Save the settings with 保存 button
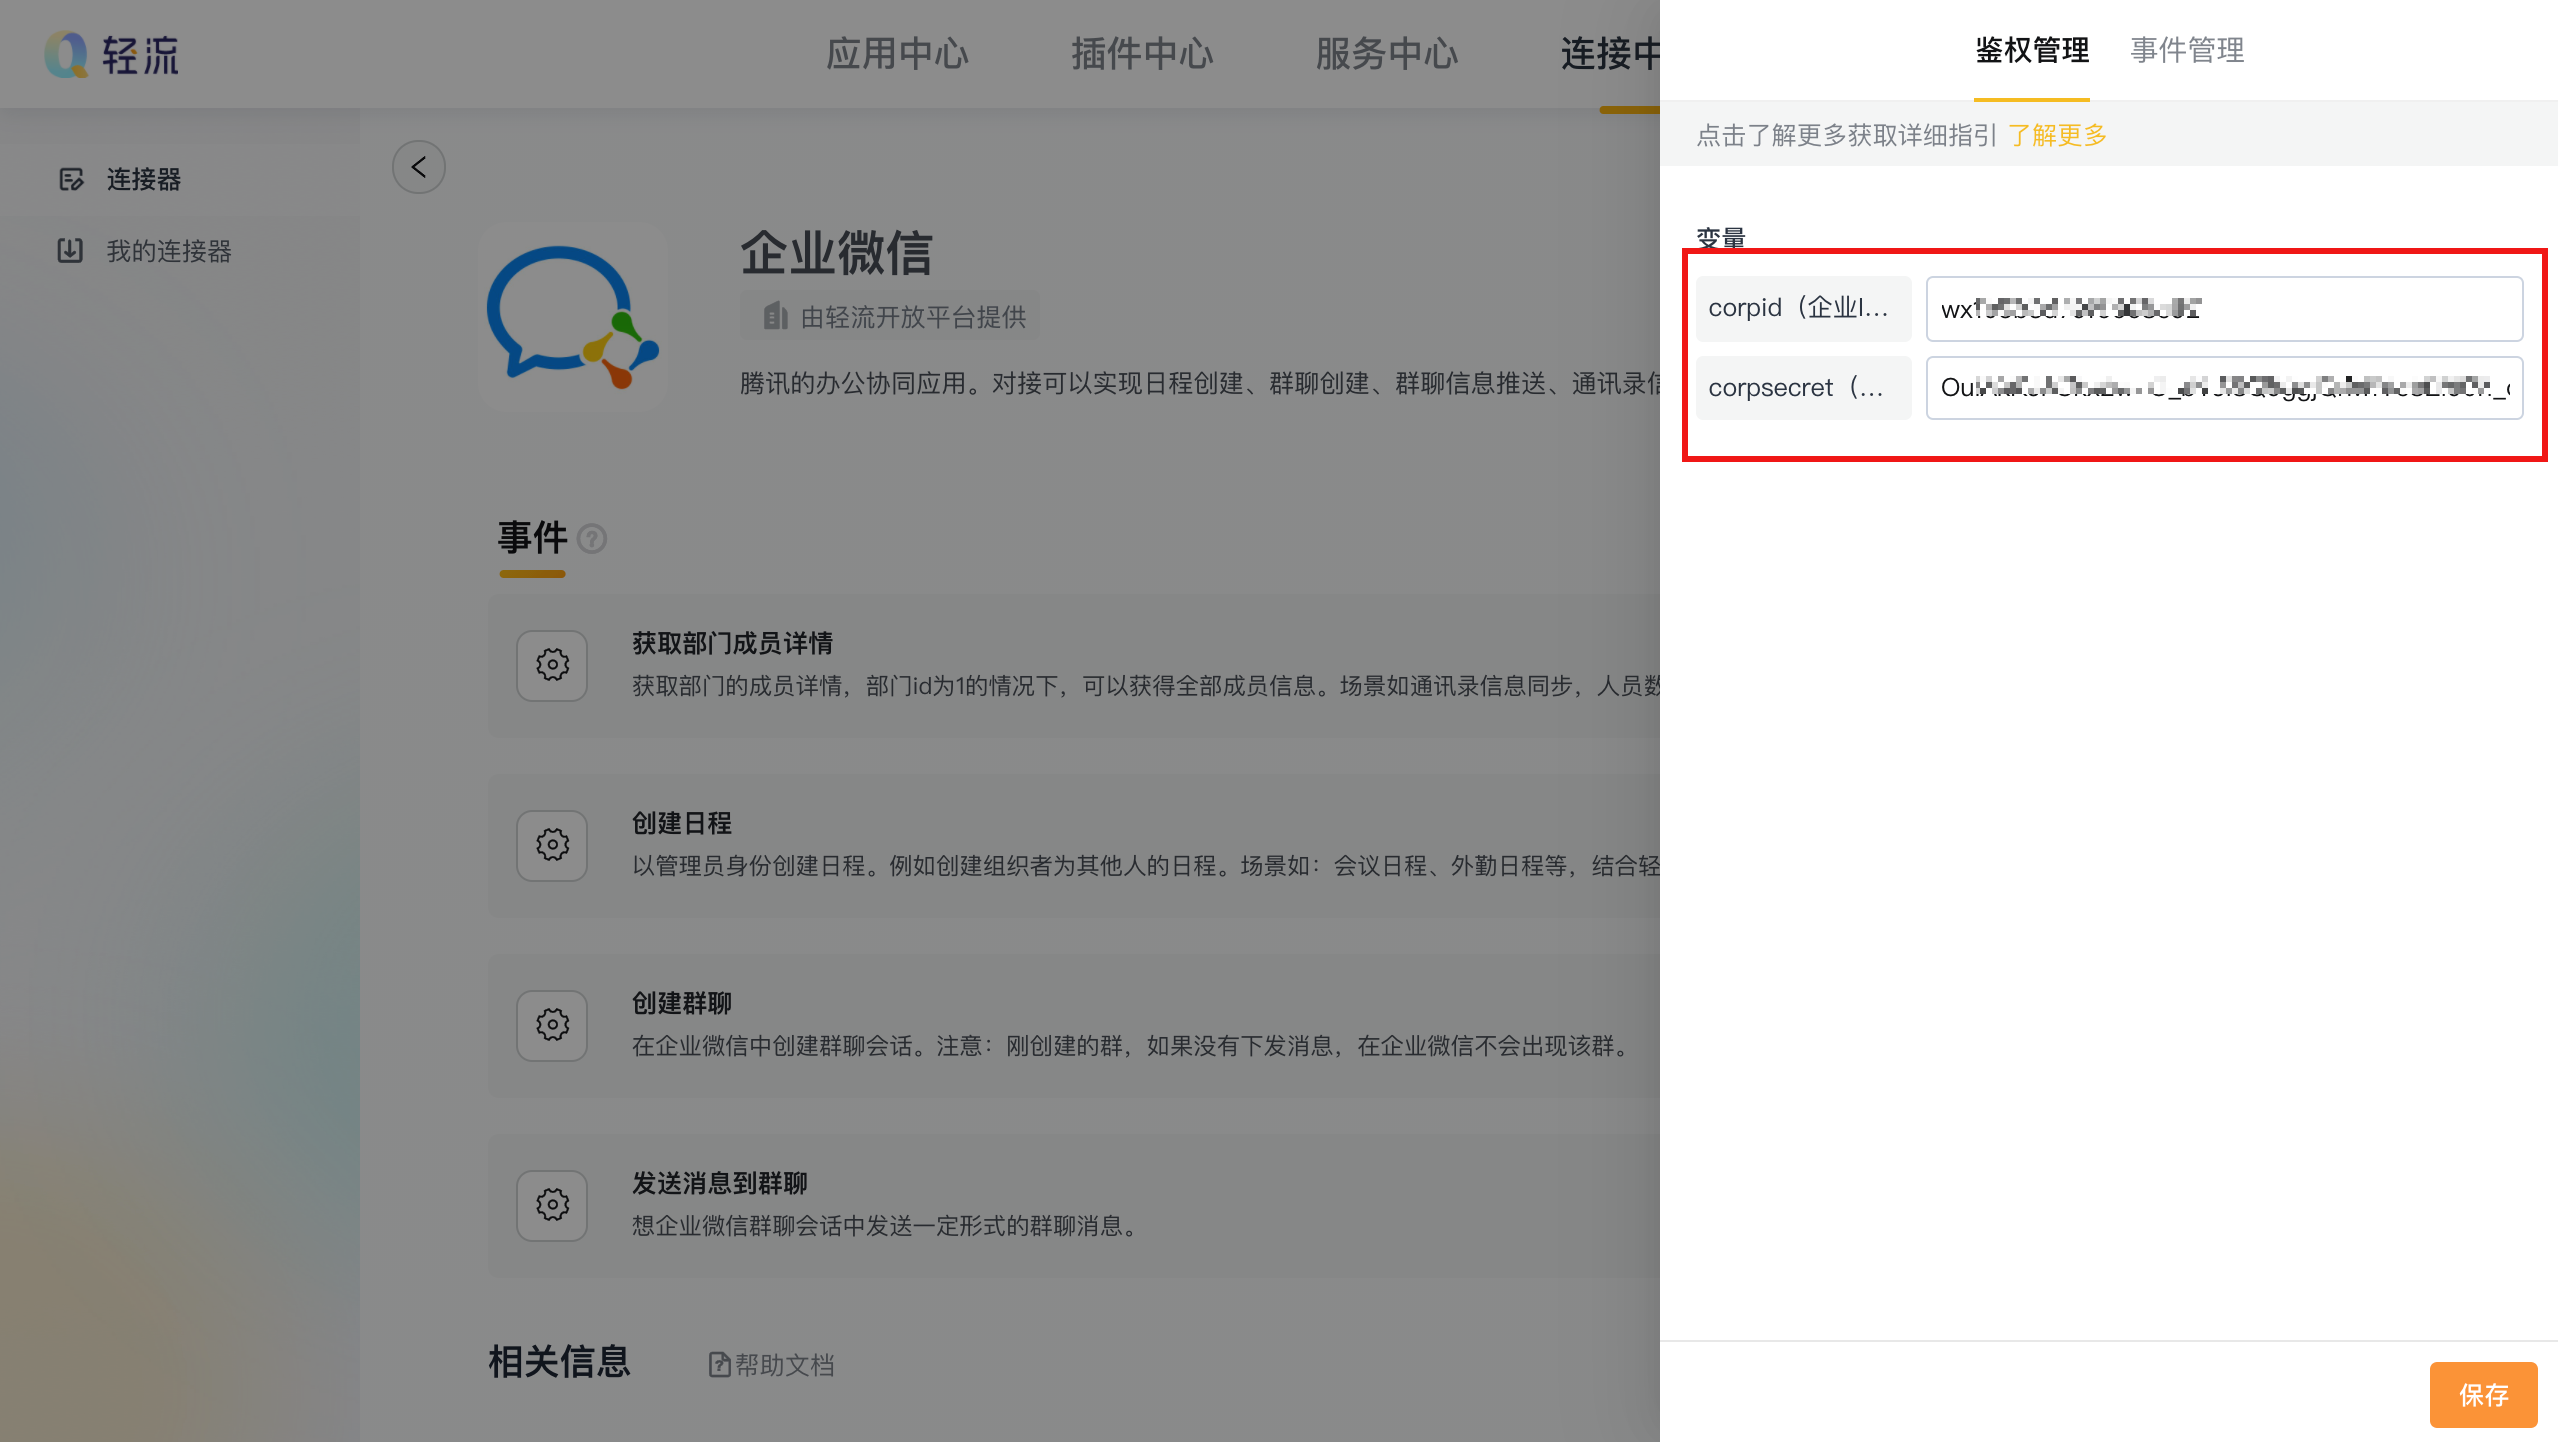 pyautogui.click(x=2483, y=1394)
